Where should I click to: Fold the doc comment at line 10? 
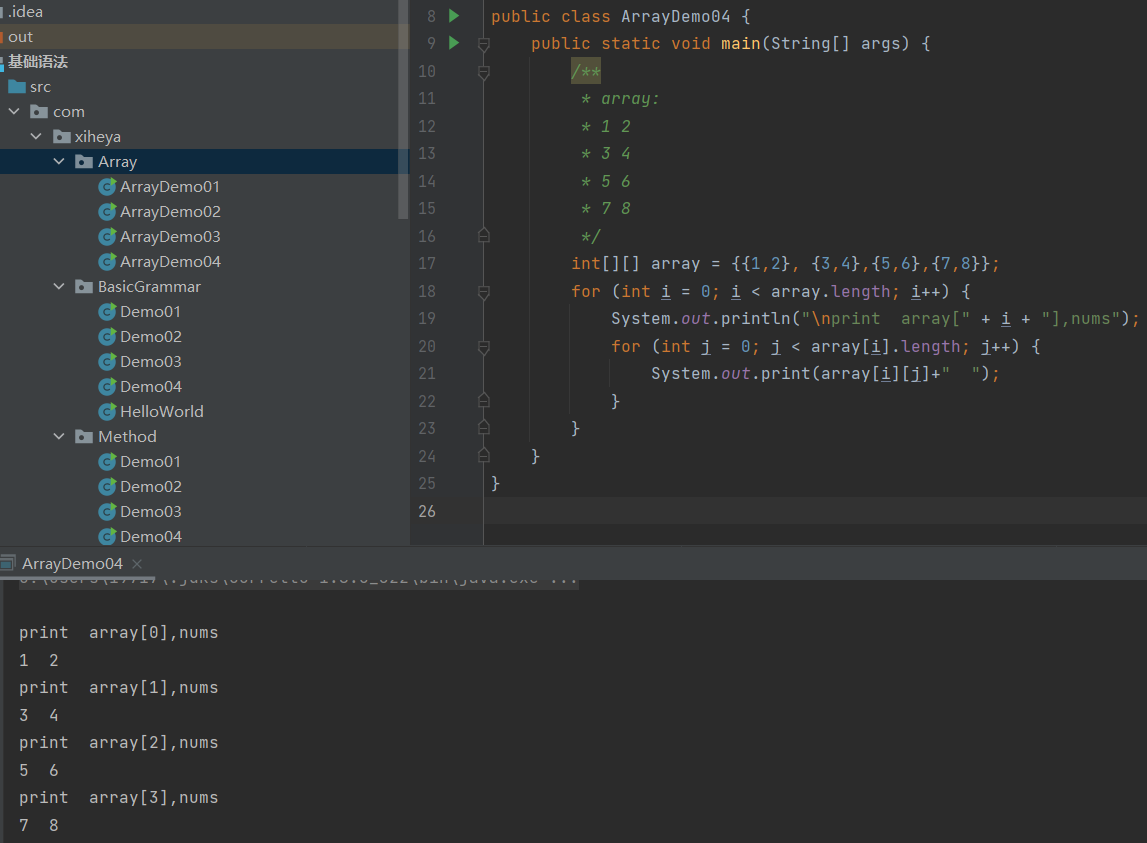pyautogui.click(x=484, y=72)
